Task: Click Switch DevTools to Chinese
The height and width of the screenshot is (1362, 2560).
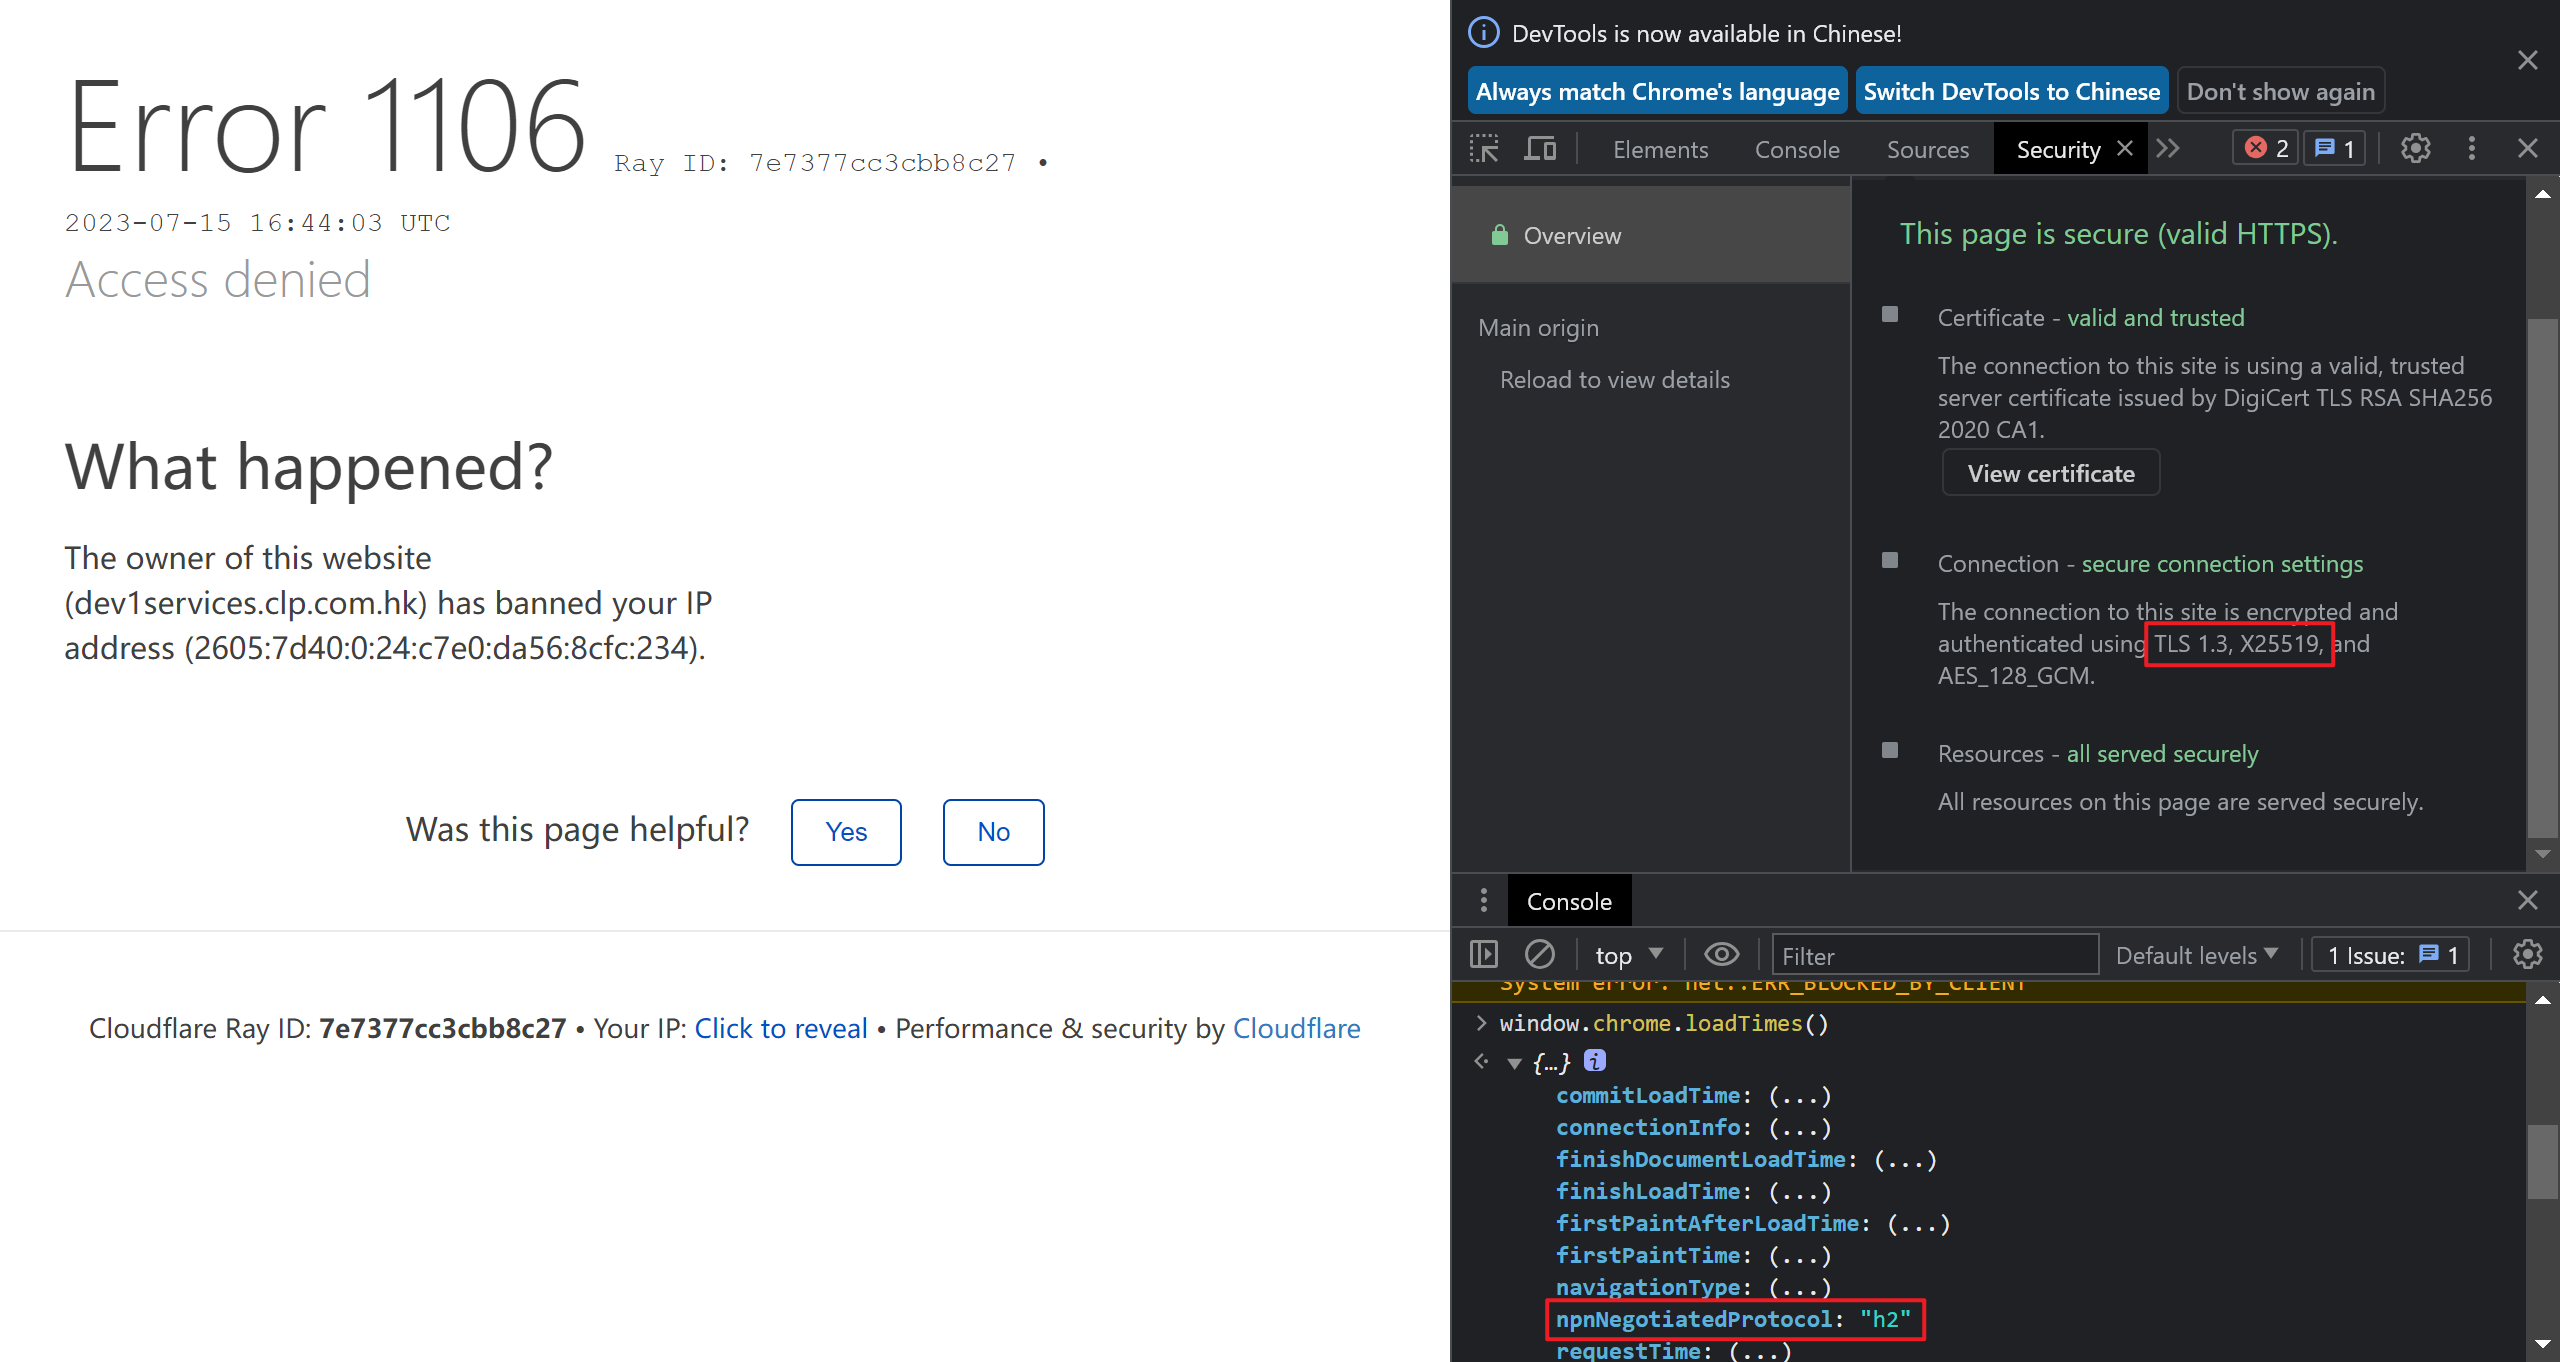Action: click(2012, 91)
